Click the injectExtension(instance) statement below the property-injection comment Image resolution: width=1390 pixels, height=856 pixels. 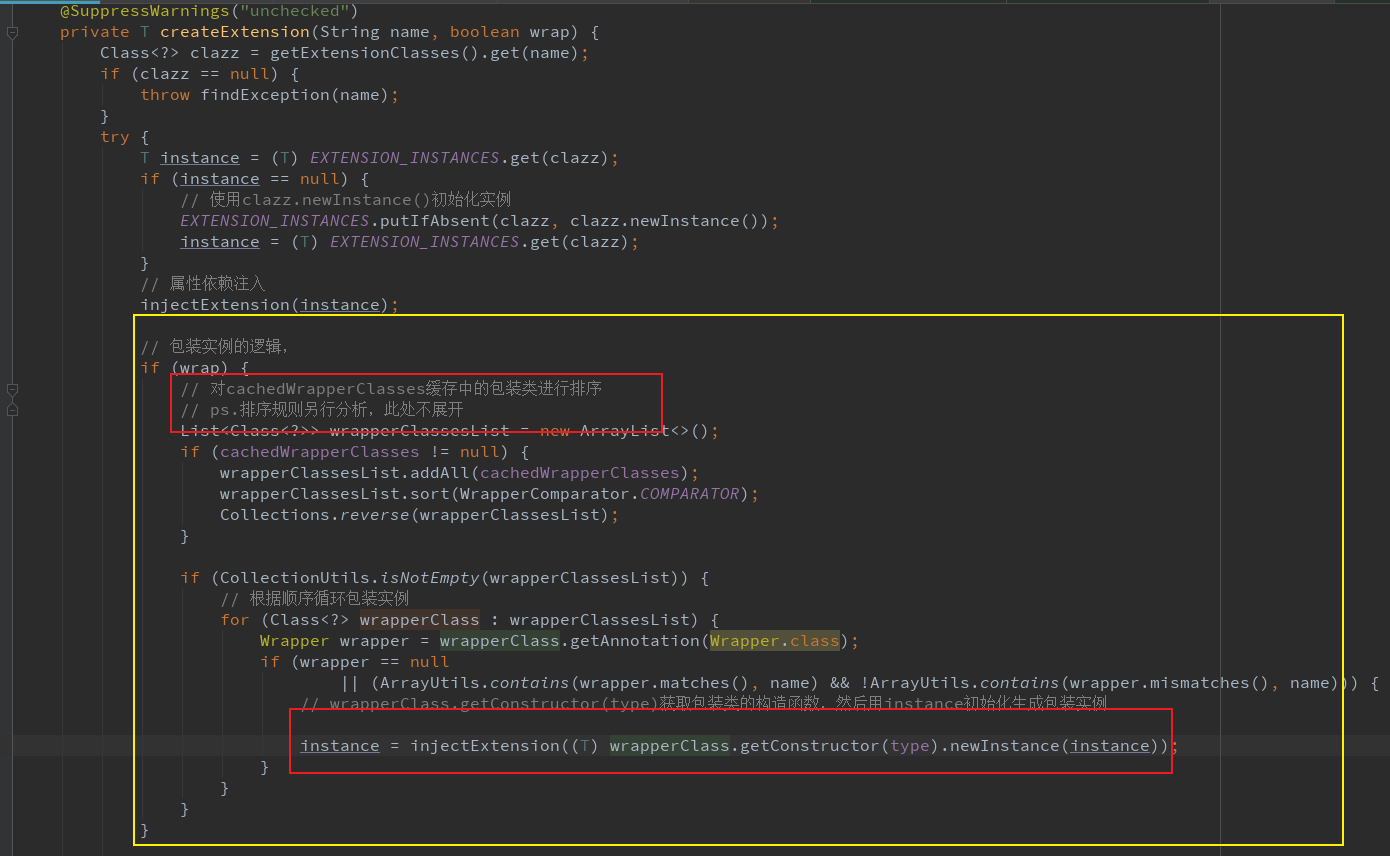click(265, 305)
